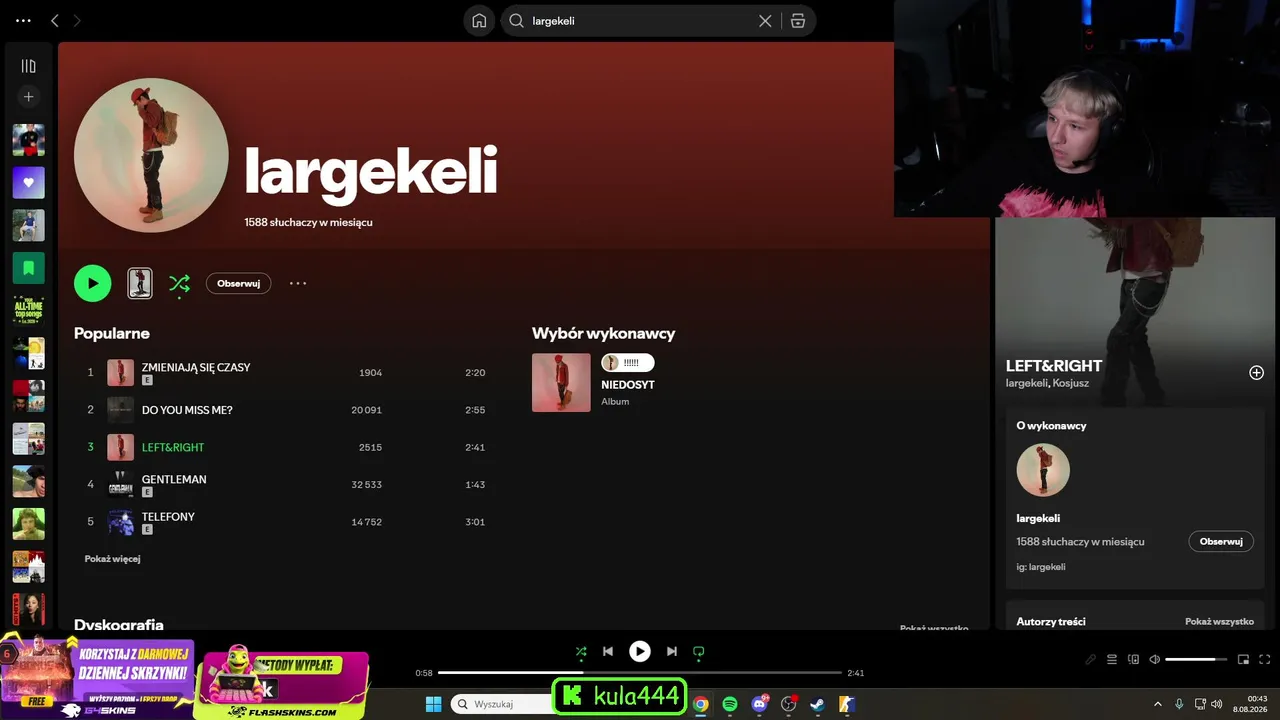Switch to Spotify on the taskbar
Viewport: 1280px width, 720px height.
730,704
